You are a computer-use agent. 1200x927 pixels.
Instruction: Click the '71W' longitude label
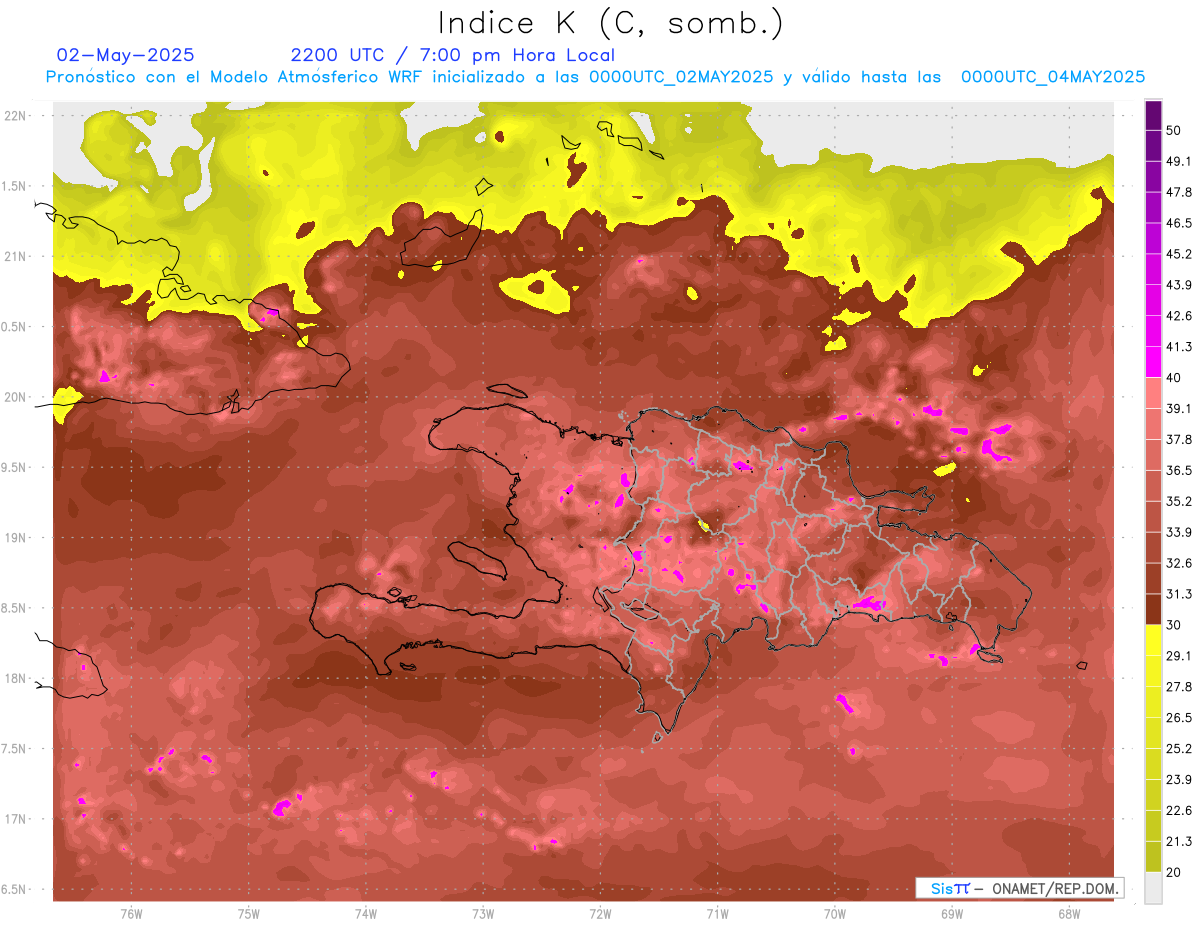(717, 913)
